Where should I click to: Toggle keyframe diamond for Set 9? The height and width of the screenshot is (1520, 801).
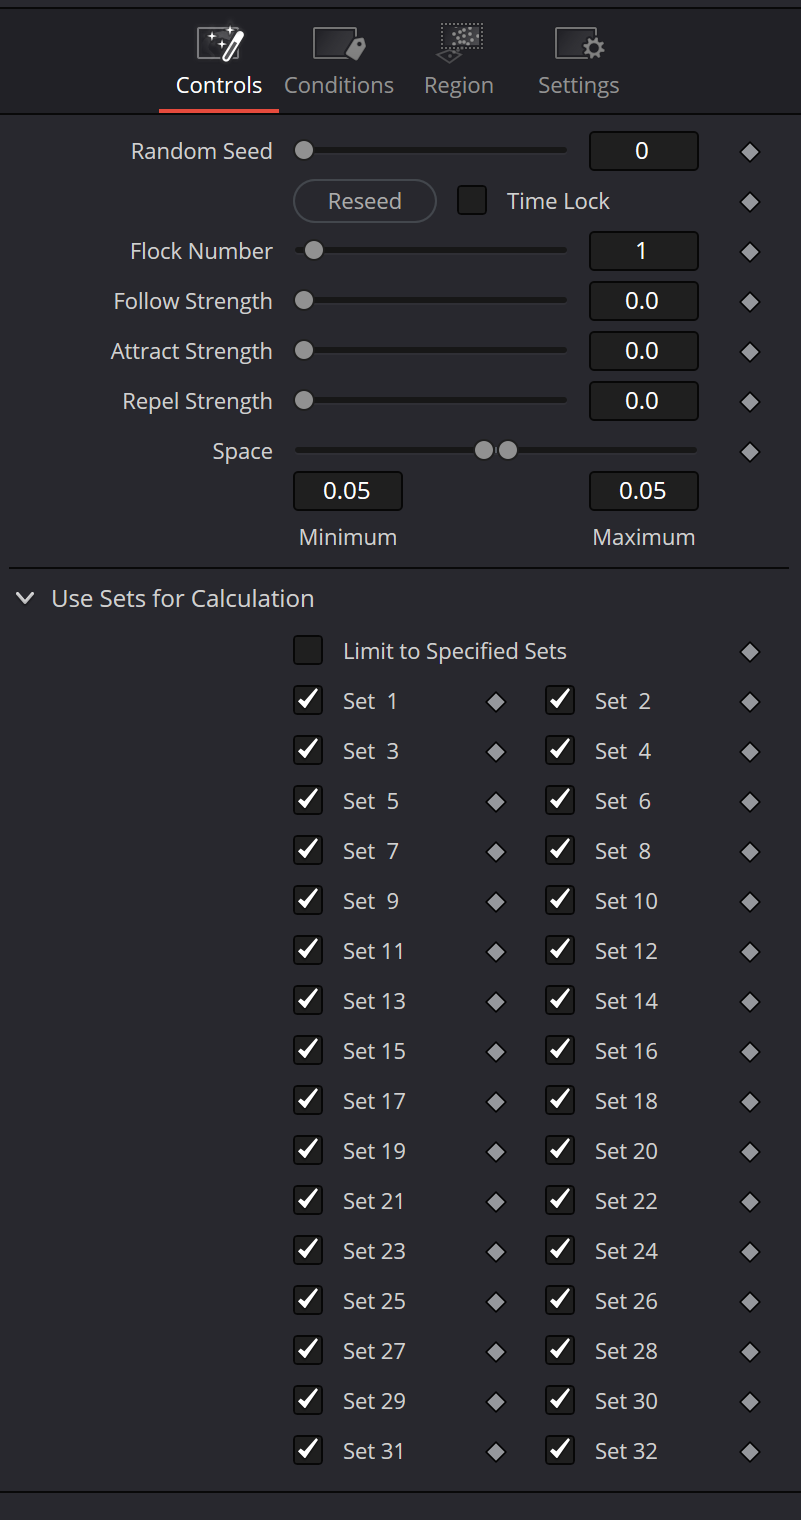[x=496, y=902]
